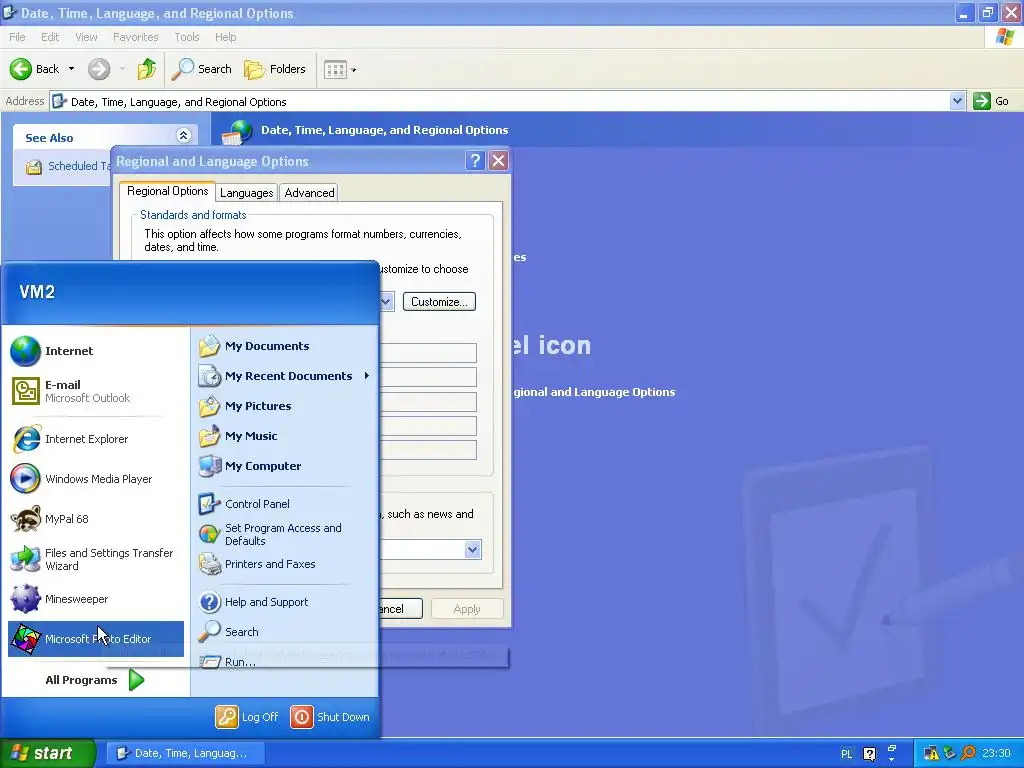The image size is (1024, 768).
Task: Open Internet from the Start menu
Action: click(x=96, y=351)
